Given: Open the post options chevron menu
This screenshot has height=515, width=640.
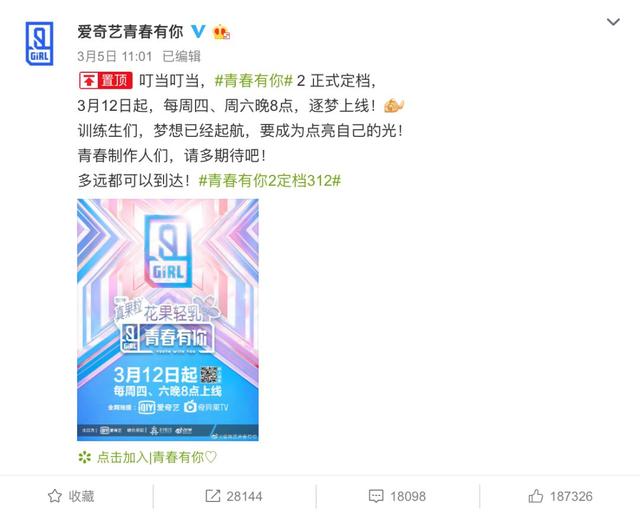Looking at the screenshot, I should point(613,22).
